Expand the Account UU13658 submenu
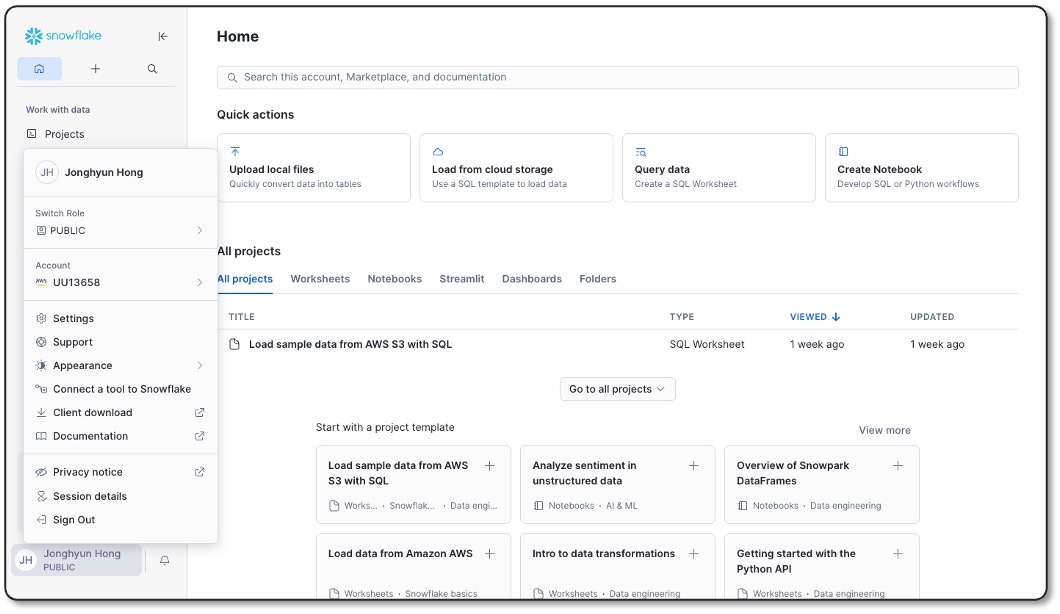 point(120,283)
